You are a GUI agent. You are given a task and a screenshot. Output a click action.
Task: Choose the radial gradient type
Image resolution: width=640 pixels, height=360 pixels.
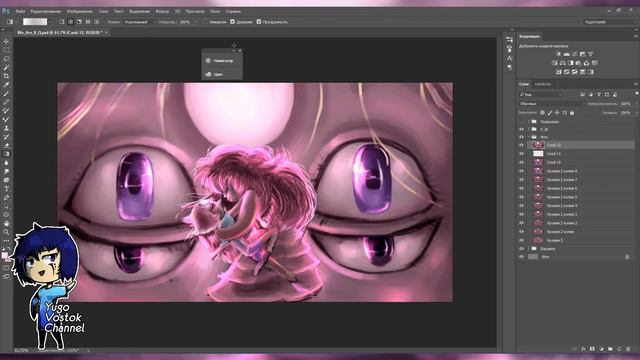click(x=70, y=22)
